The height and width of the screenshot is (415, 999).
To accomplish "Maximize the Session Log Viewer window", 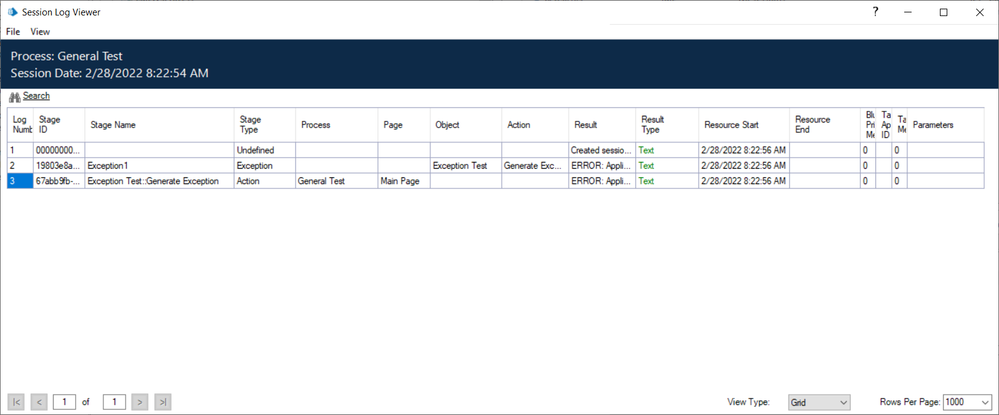I will 944,12.
